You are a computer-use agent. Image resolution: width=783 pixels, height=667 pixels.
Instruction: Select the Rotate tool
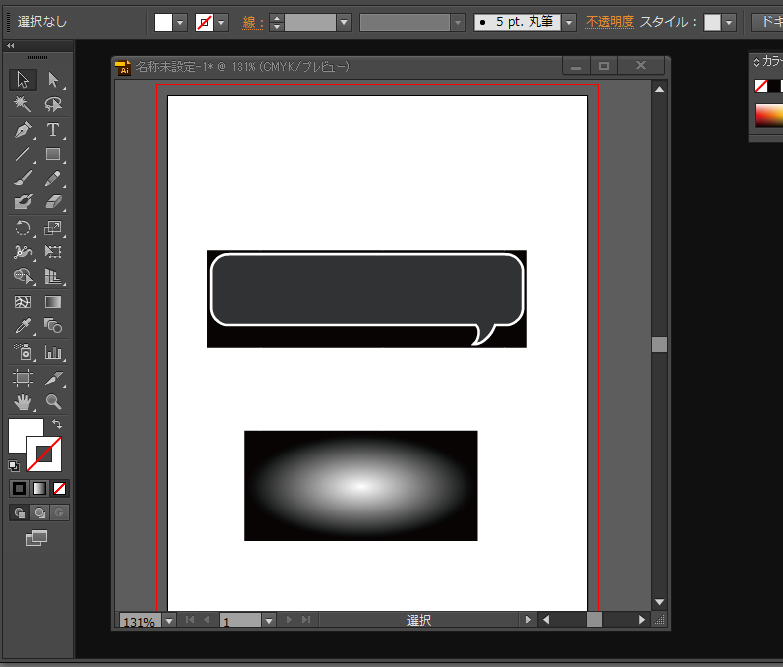(23, 228)
